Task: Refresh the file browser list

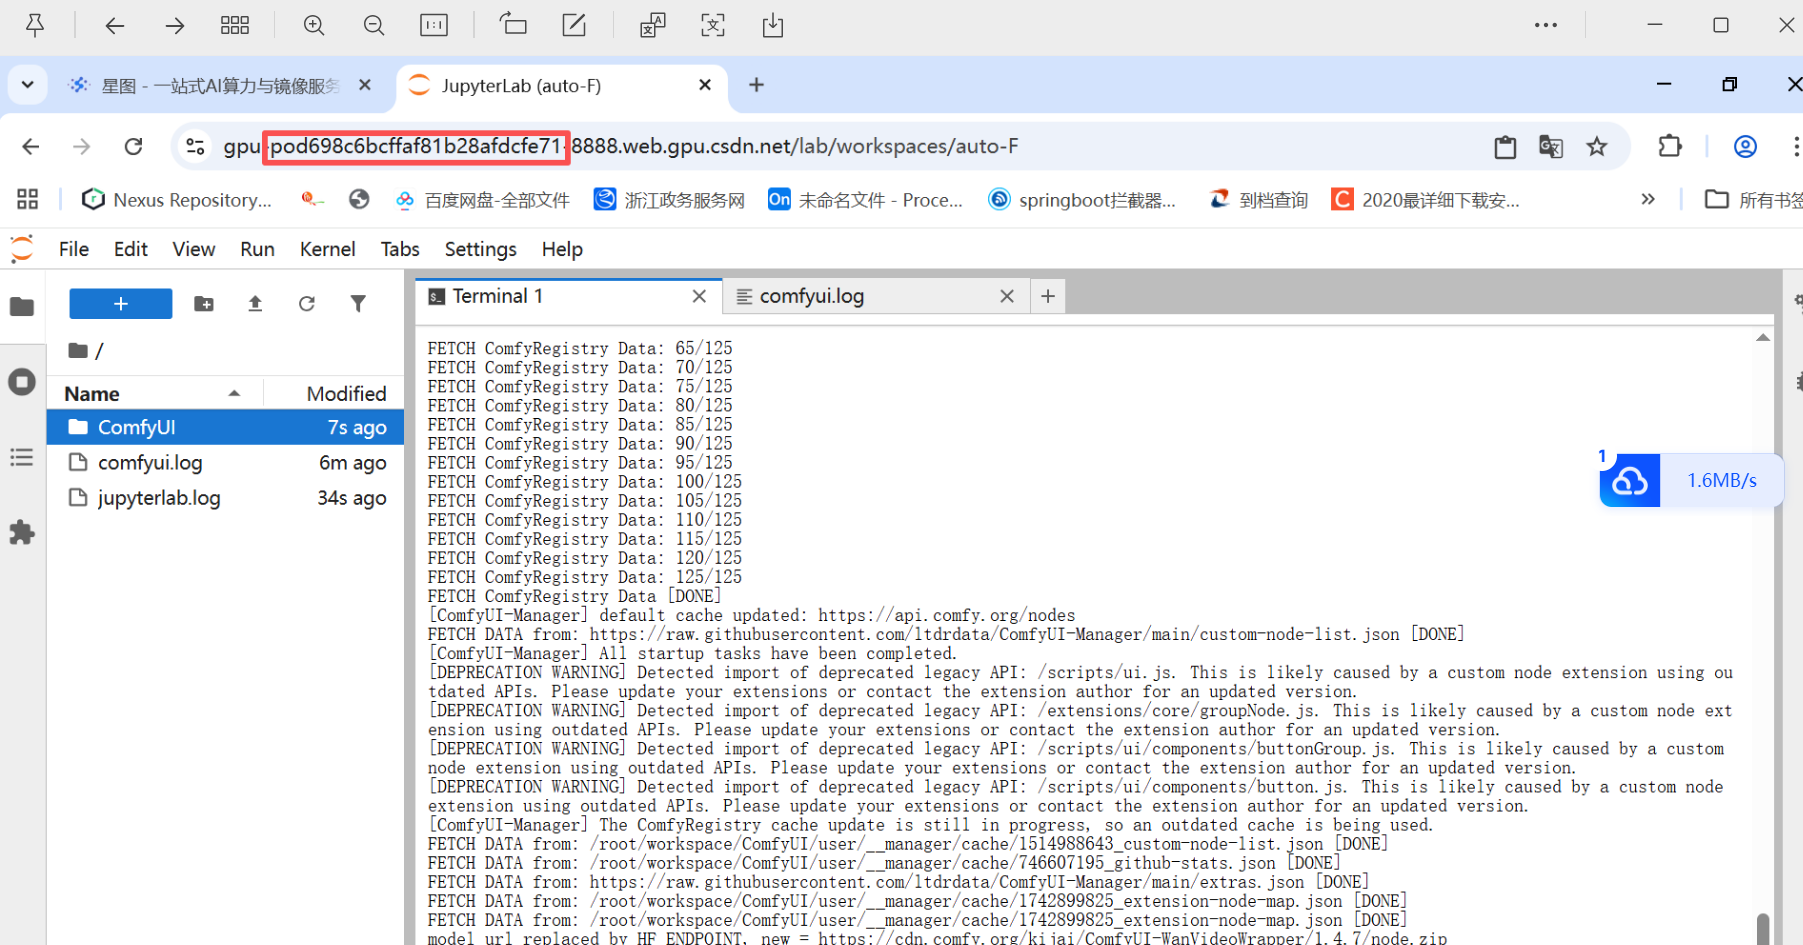Action: 307,303
